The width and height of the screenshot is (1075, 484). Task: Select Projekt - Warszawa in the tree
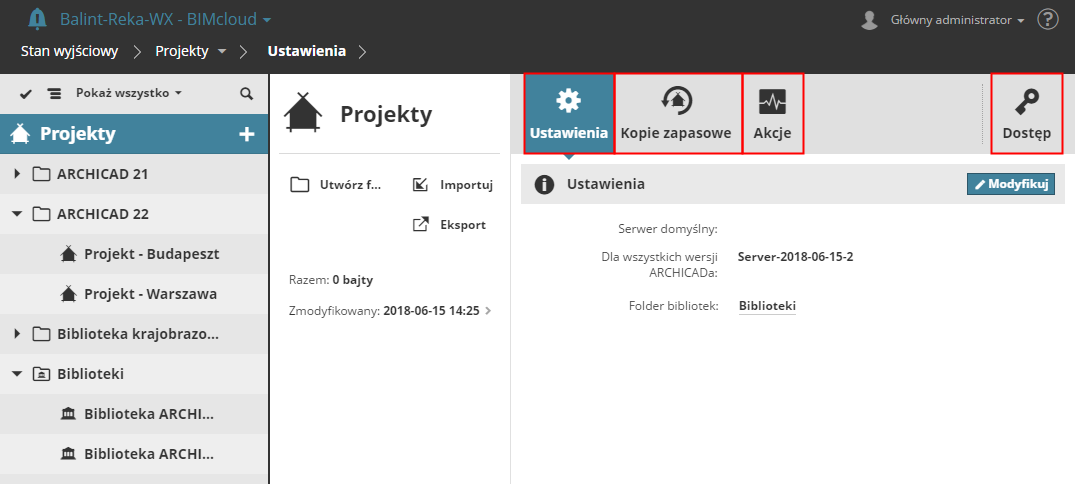coord(150,294)
